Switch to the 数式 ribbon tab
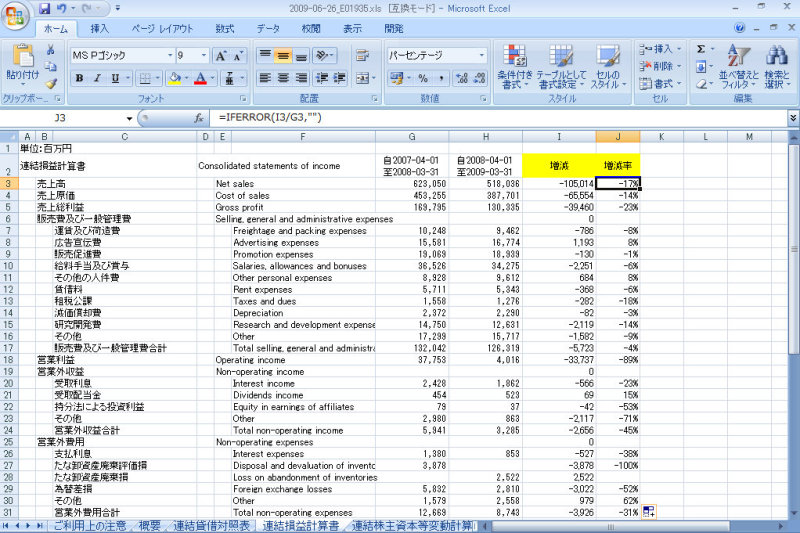 point(224,29)
